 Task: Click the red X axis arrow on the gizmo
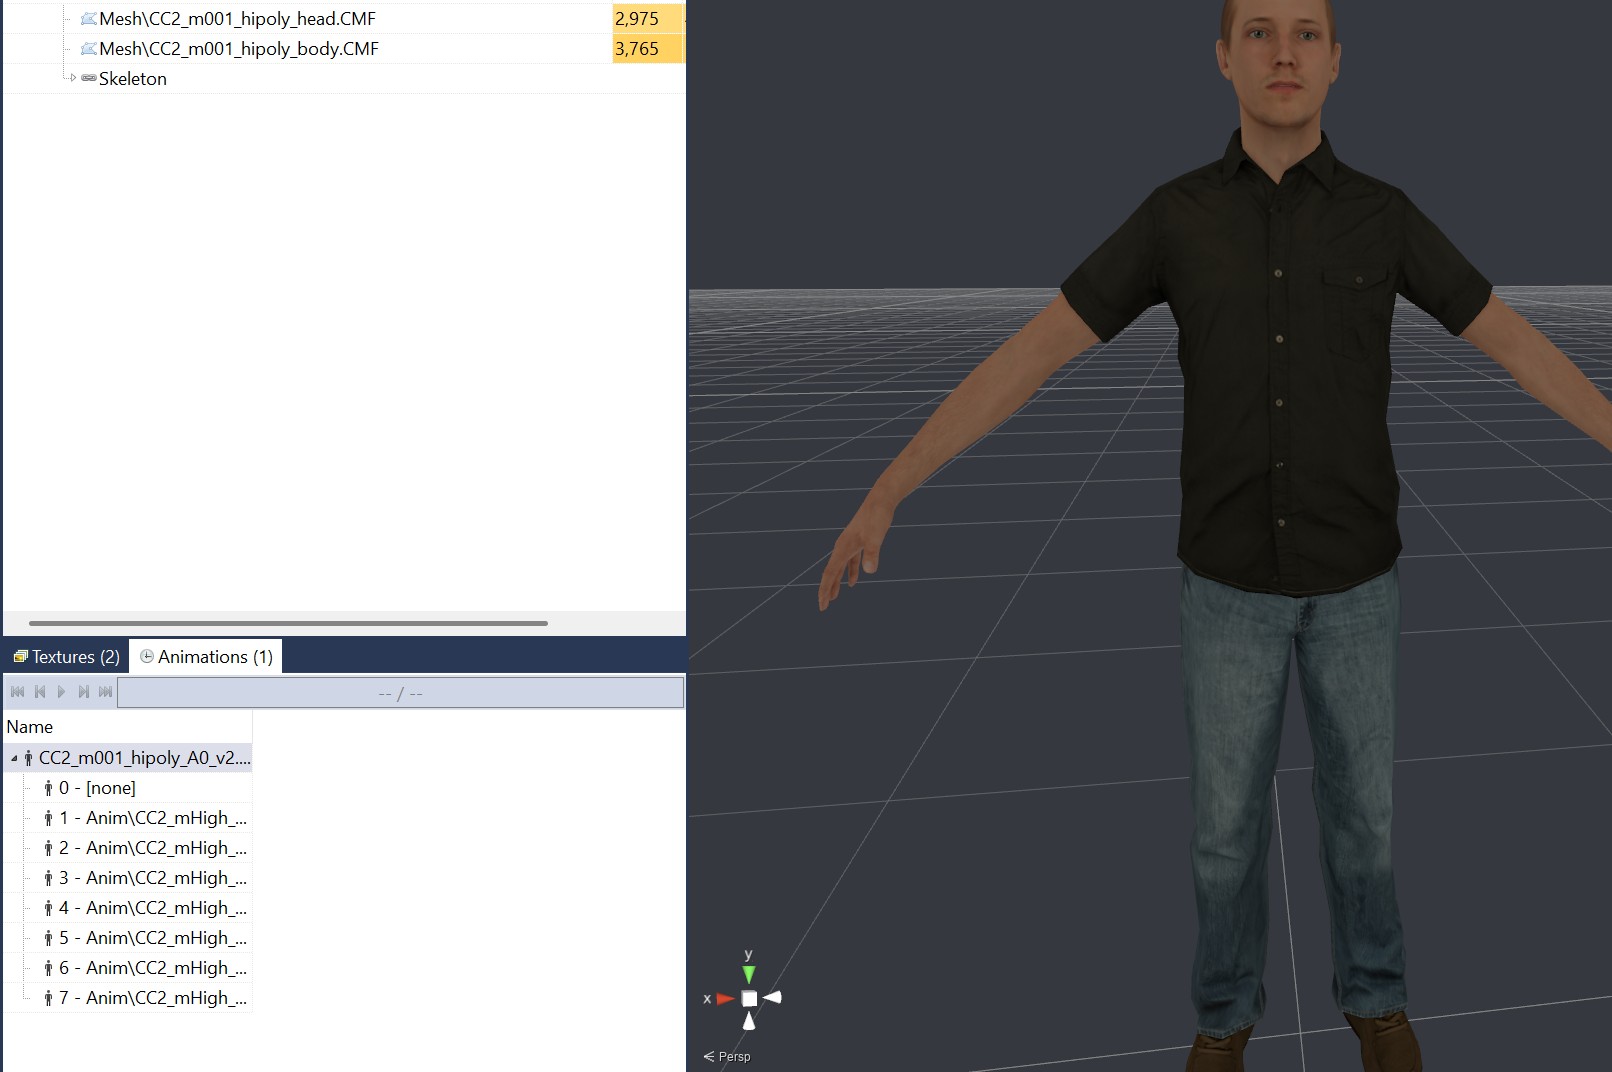click(726, 998)
